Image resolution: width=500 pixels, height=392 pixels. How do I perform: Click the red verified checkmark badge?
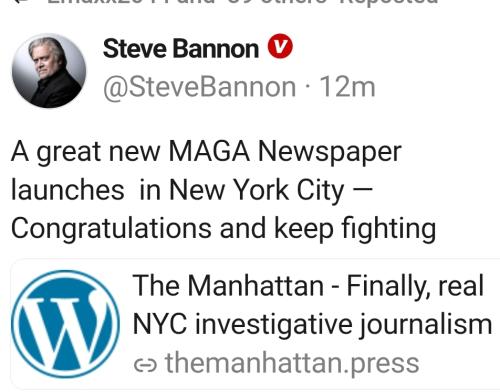280,46
